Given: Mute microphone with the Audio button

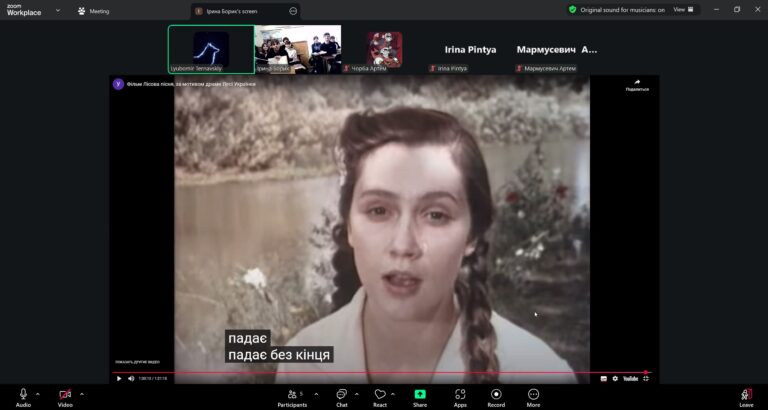Looking at the screenshot, I should click(23, 395).
